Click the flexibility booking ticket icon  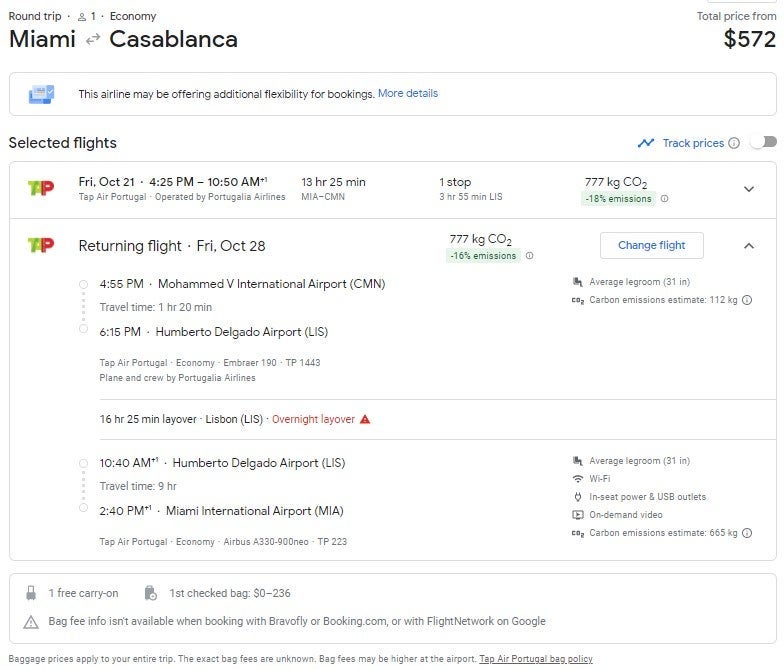point(41,94)
